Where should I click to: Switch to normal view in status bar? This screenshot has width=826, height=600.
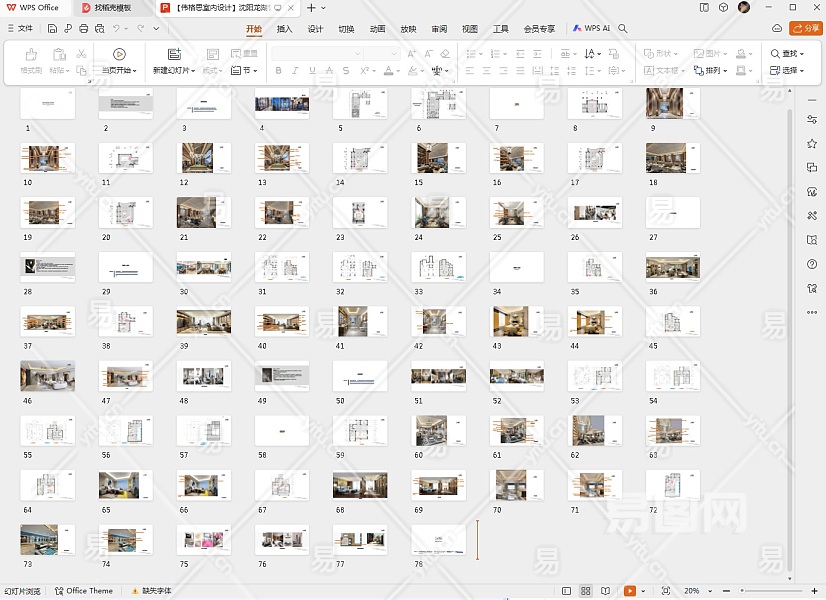coord(567,591)
